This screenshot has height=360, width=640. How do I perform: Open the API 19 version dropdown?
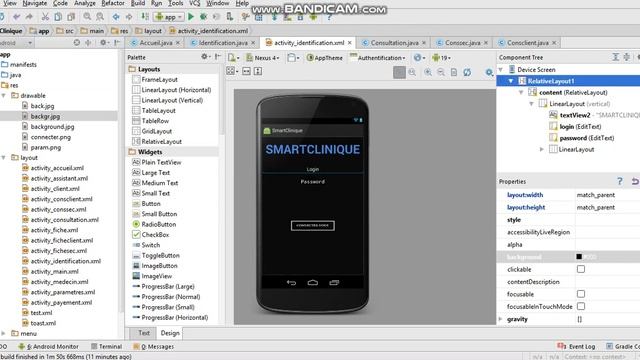(x=442, y=58)
